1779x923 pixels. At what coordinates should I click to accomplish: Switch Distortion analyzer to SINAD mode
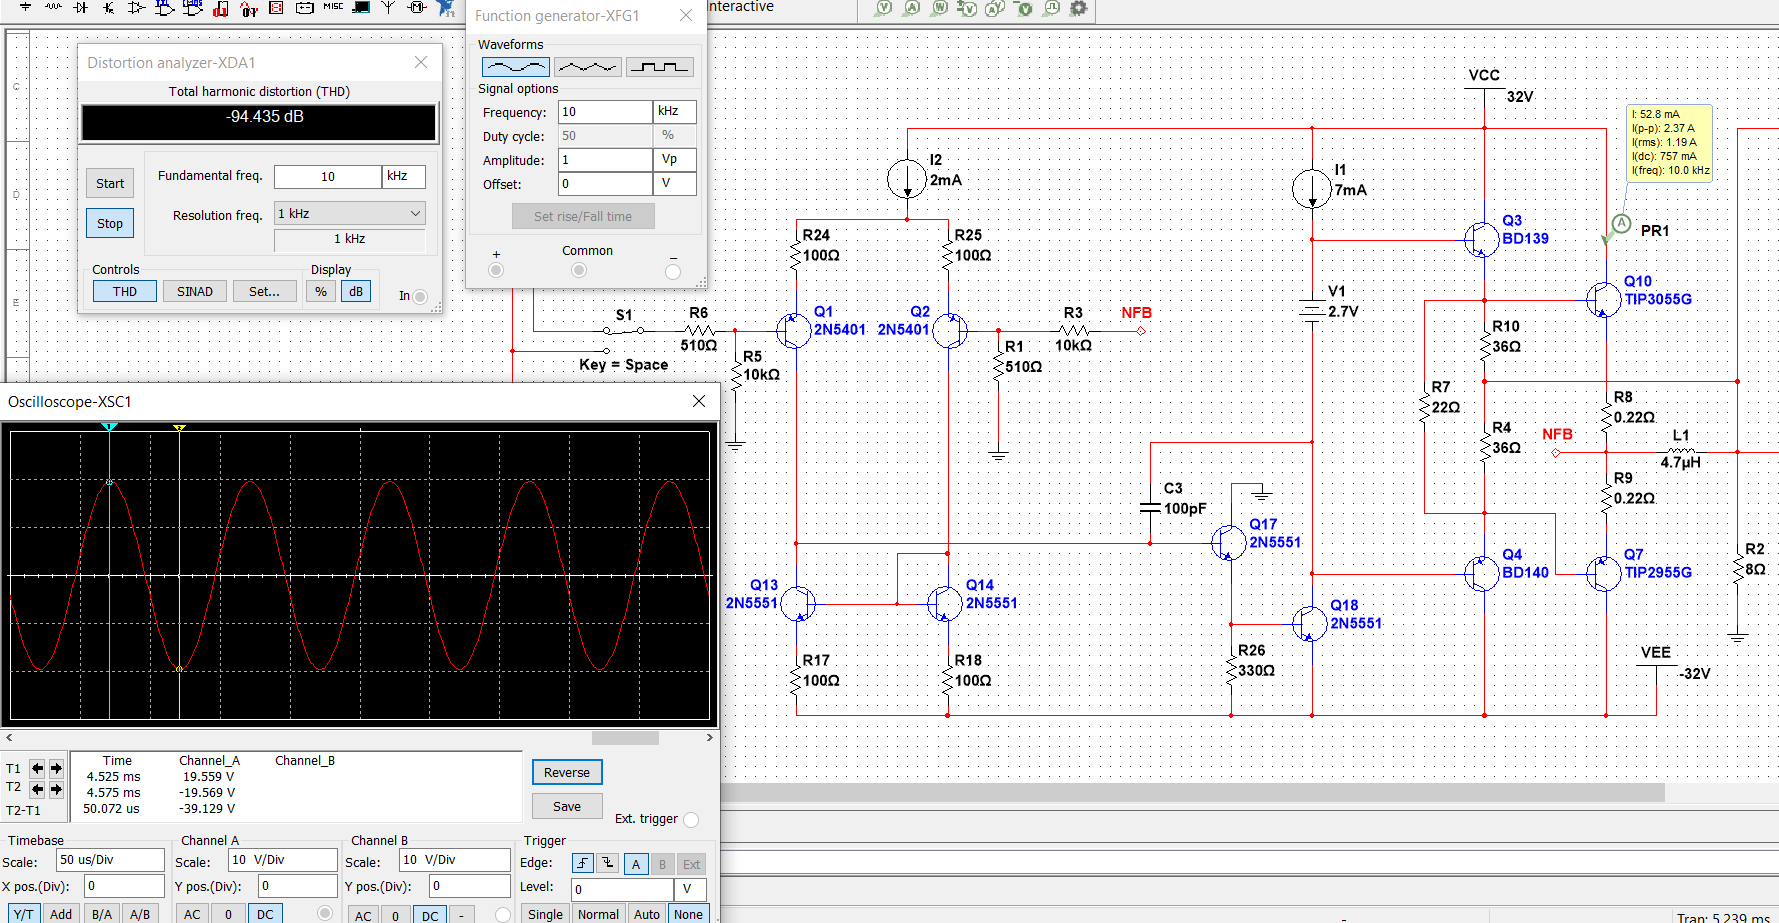[x=195, y=291]
